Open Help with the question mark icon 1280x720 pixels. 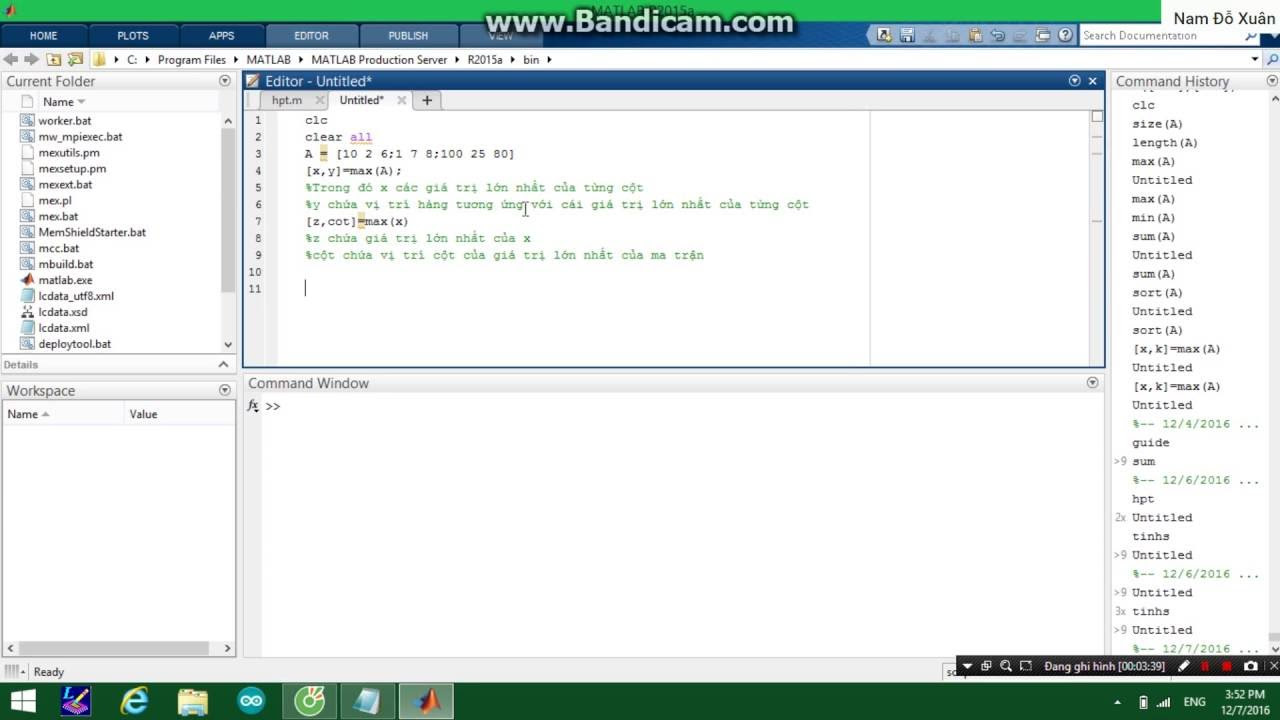1065,35
